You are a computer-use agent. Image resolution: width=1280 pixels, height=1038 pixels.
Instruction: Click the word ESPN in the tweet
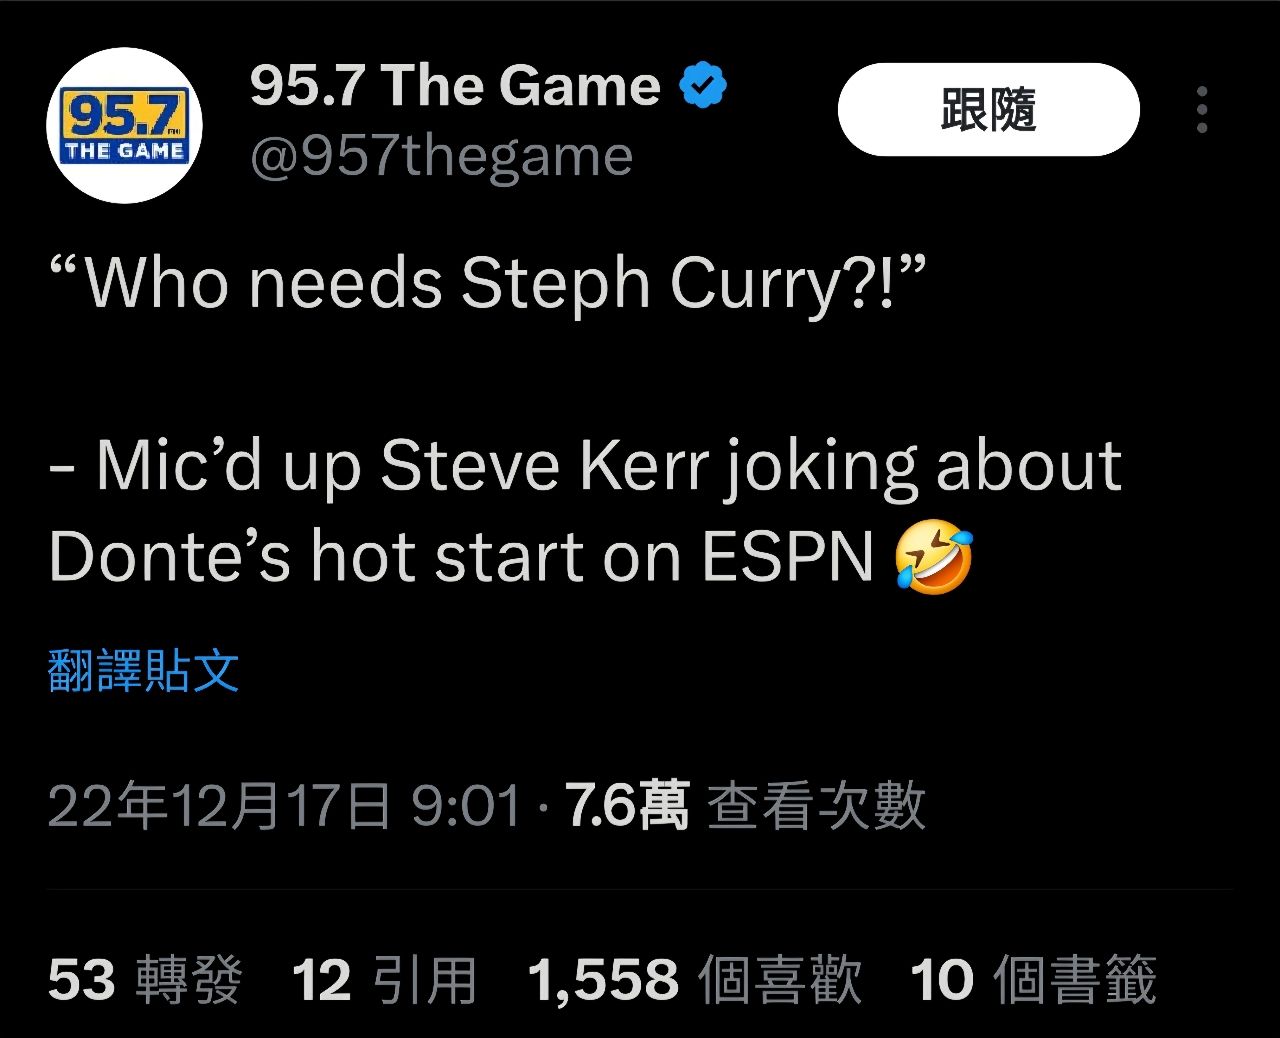[788, 556]
